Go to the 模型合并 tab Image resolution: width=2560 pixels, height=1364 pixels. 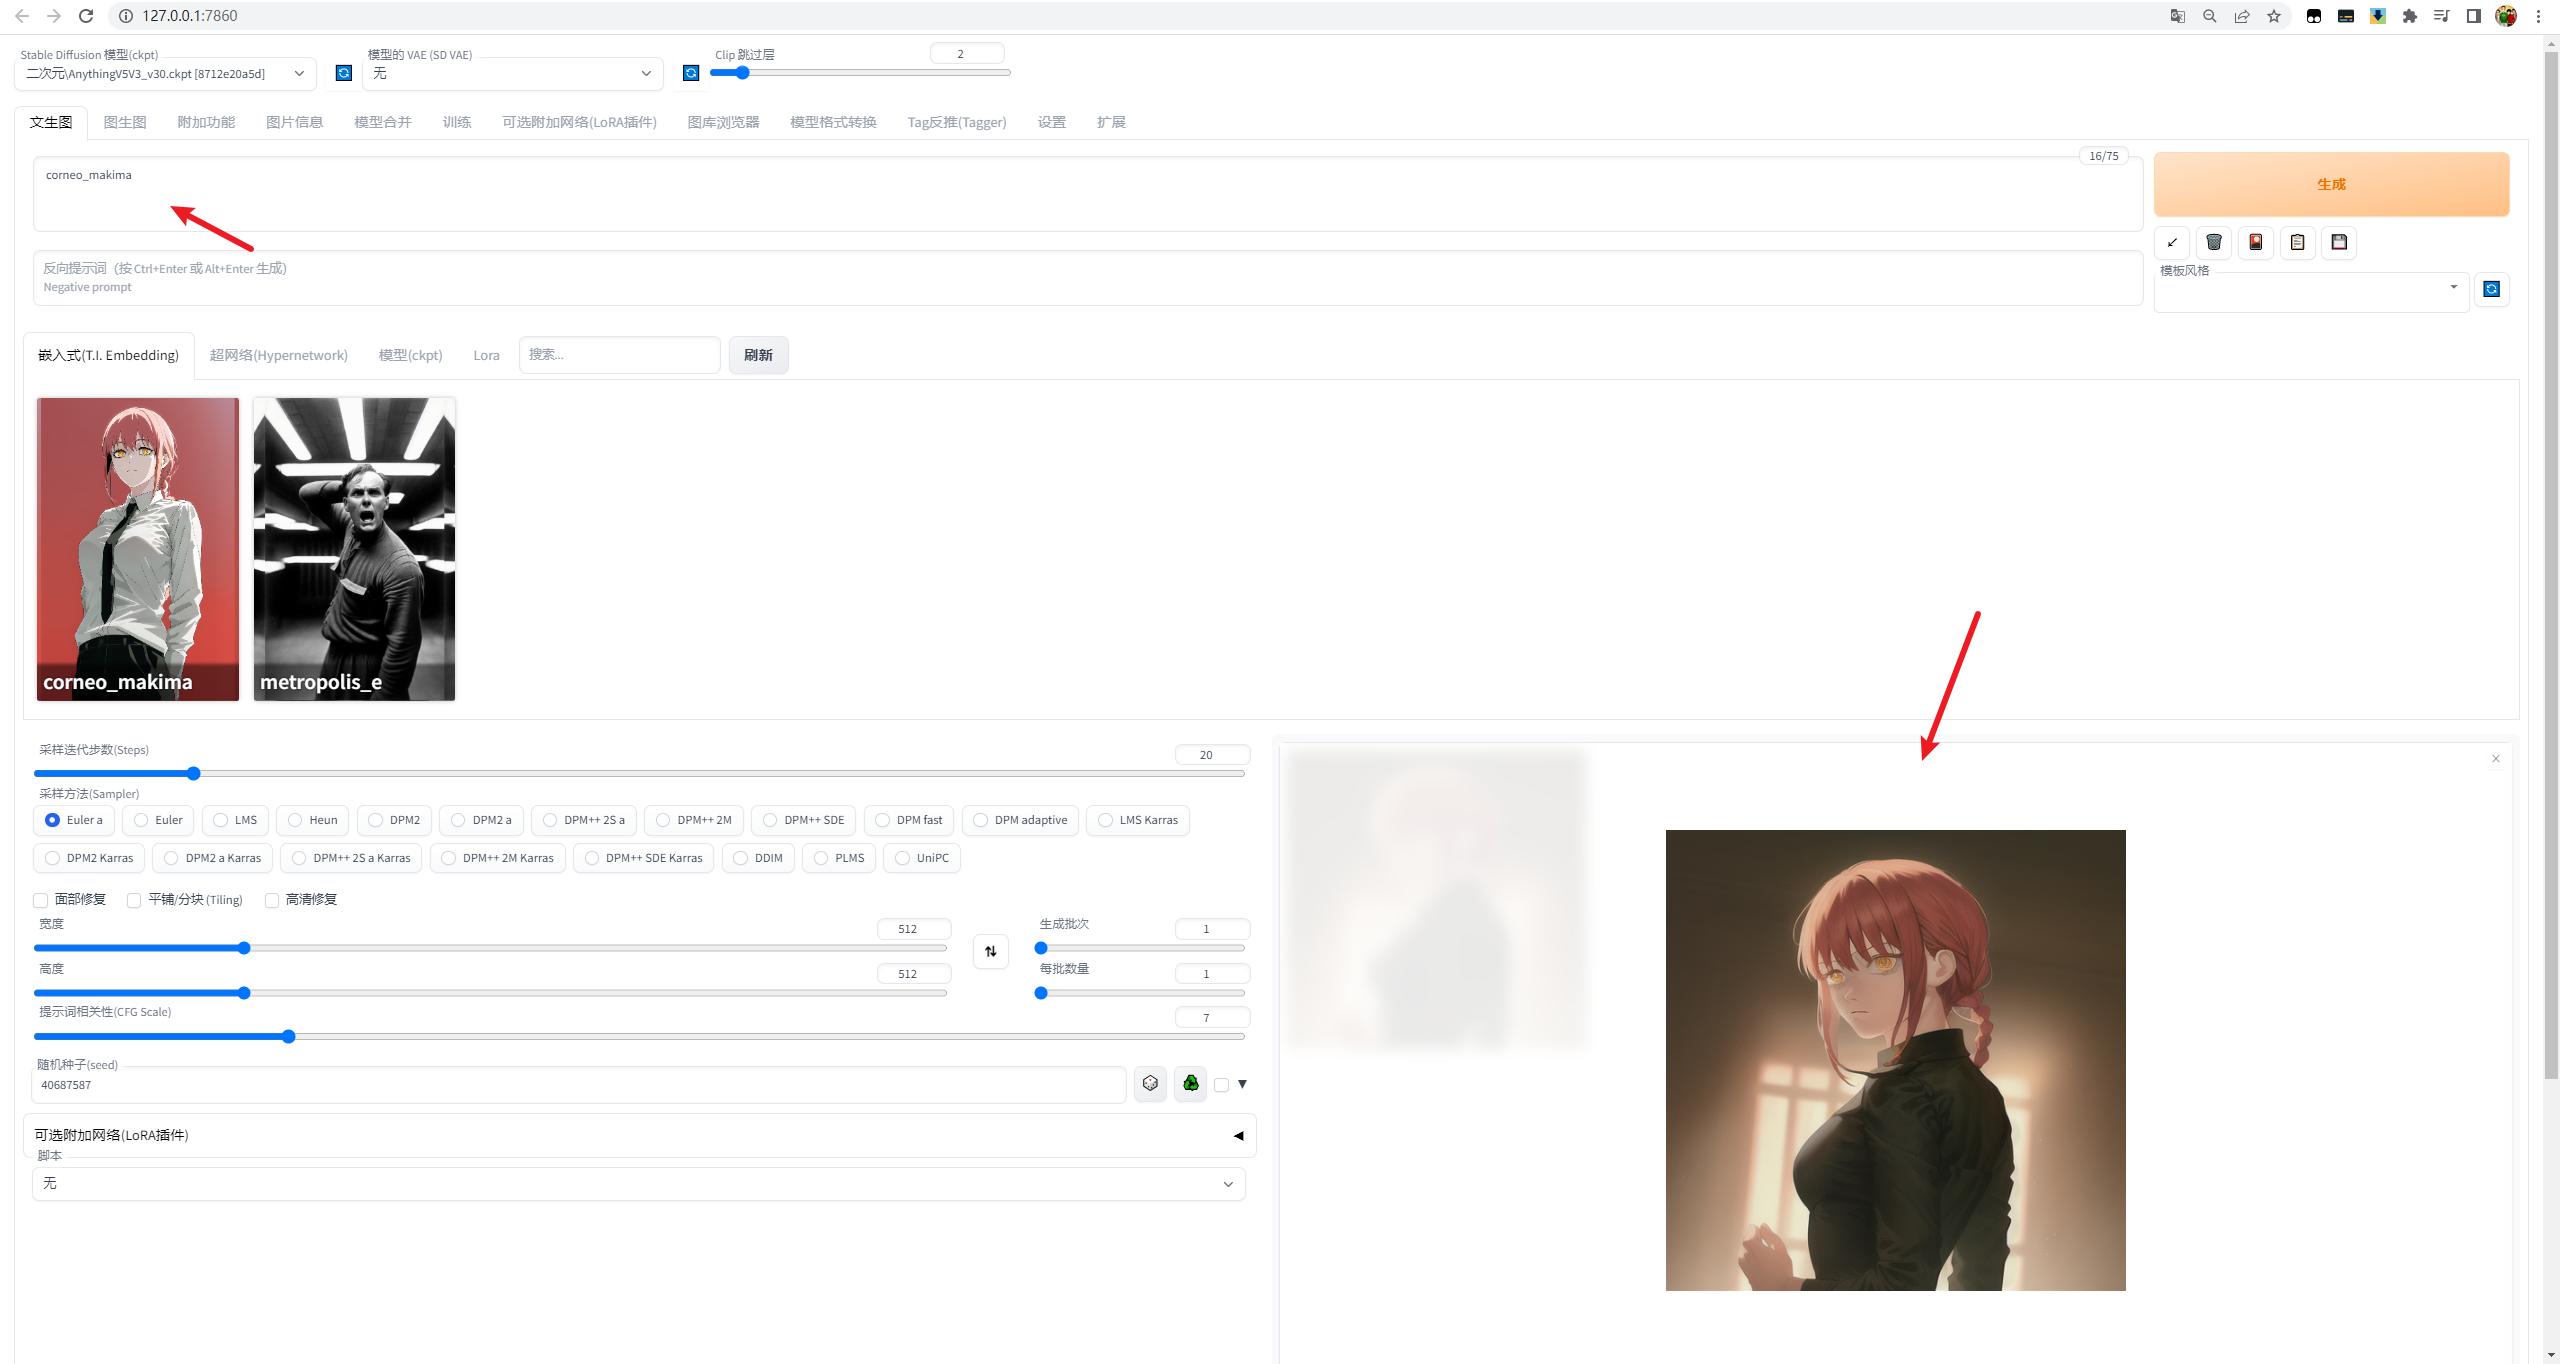[x=383, y=122]
